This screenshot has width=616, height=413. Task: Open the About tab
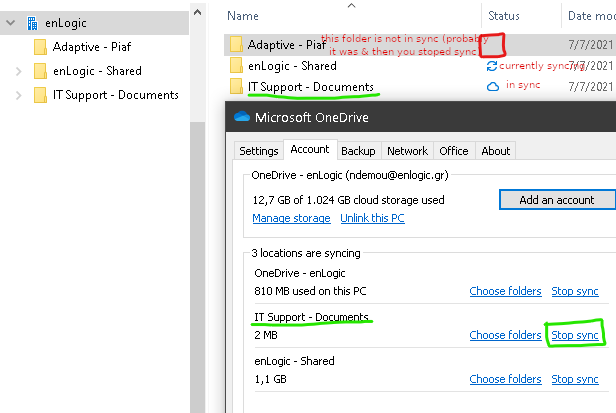[495, 151]
